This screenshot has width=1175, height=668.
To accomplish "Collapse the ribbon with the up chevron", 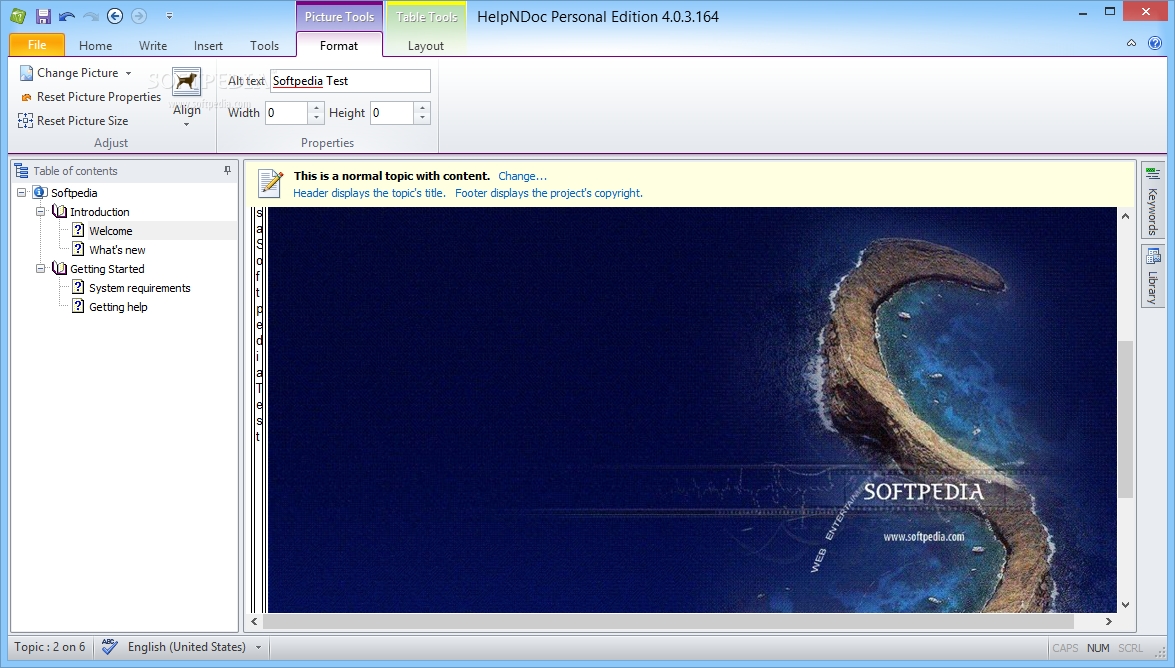I will 1132,43.
